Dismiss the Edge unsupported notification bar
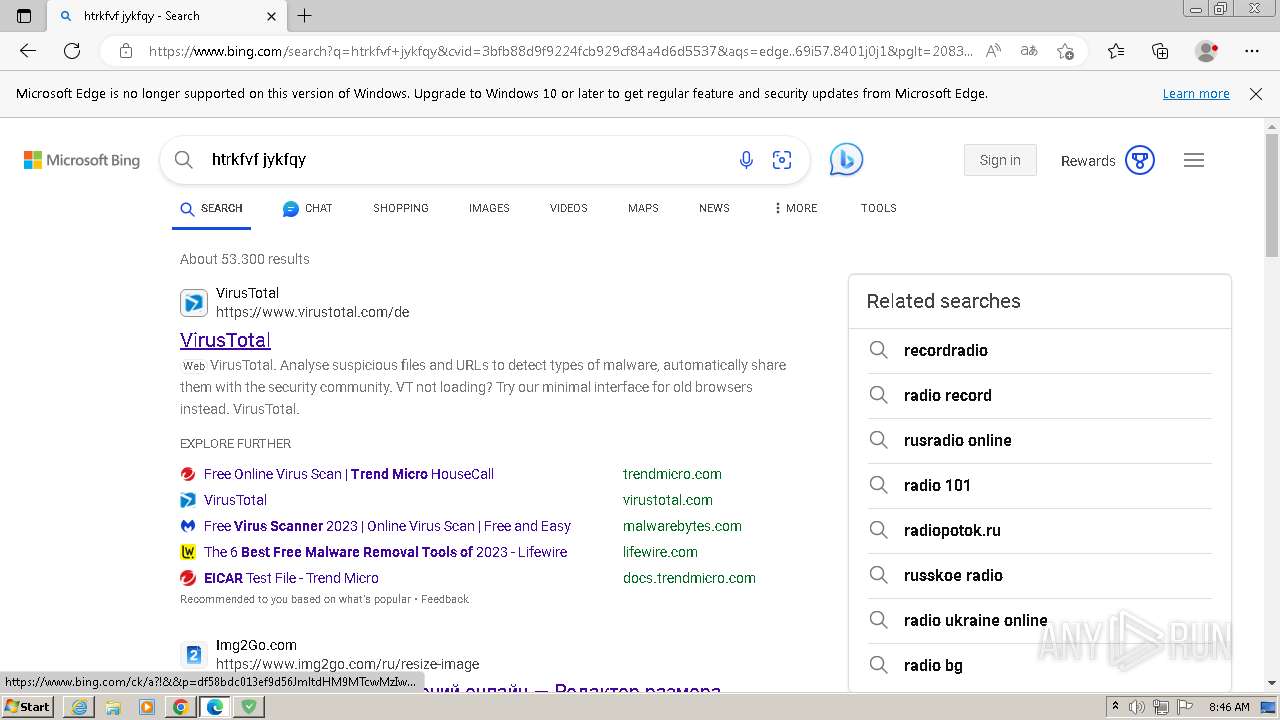 pos(1256,94)
